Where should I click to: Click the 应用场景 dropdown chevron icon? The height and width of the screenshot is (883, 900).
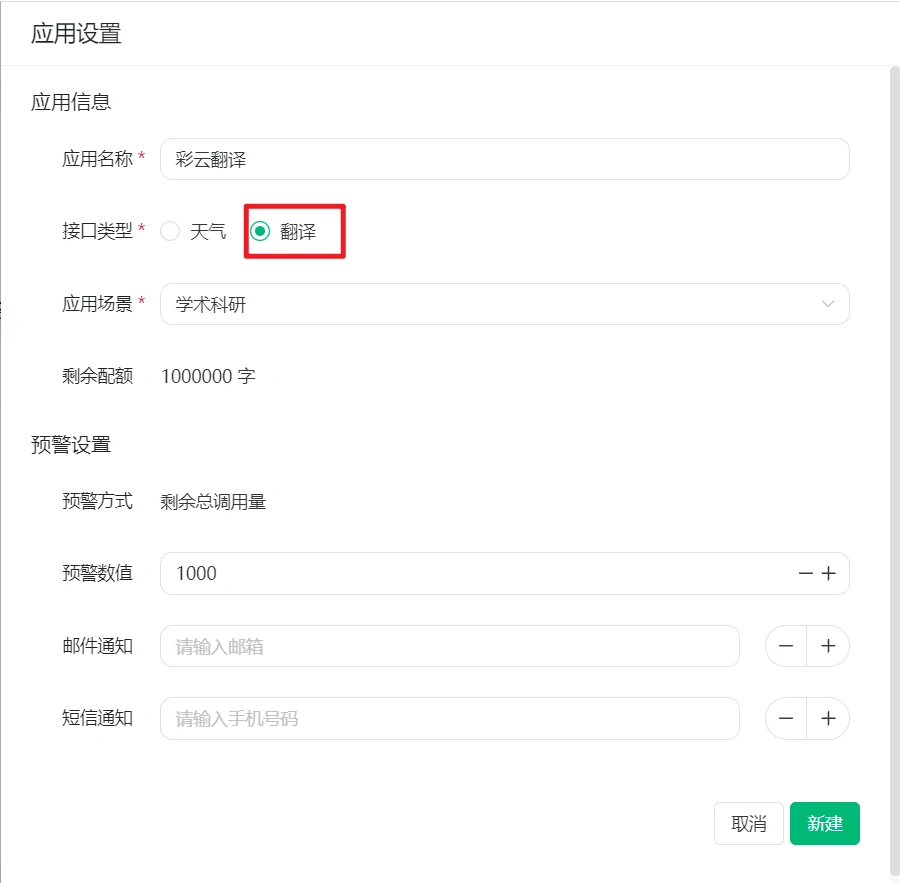point(829,304)
